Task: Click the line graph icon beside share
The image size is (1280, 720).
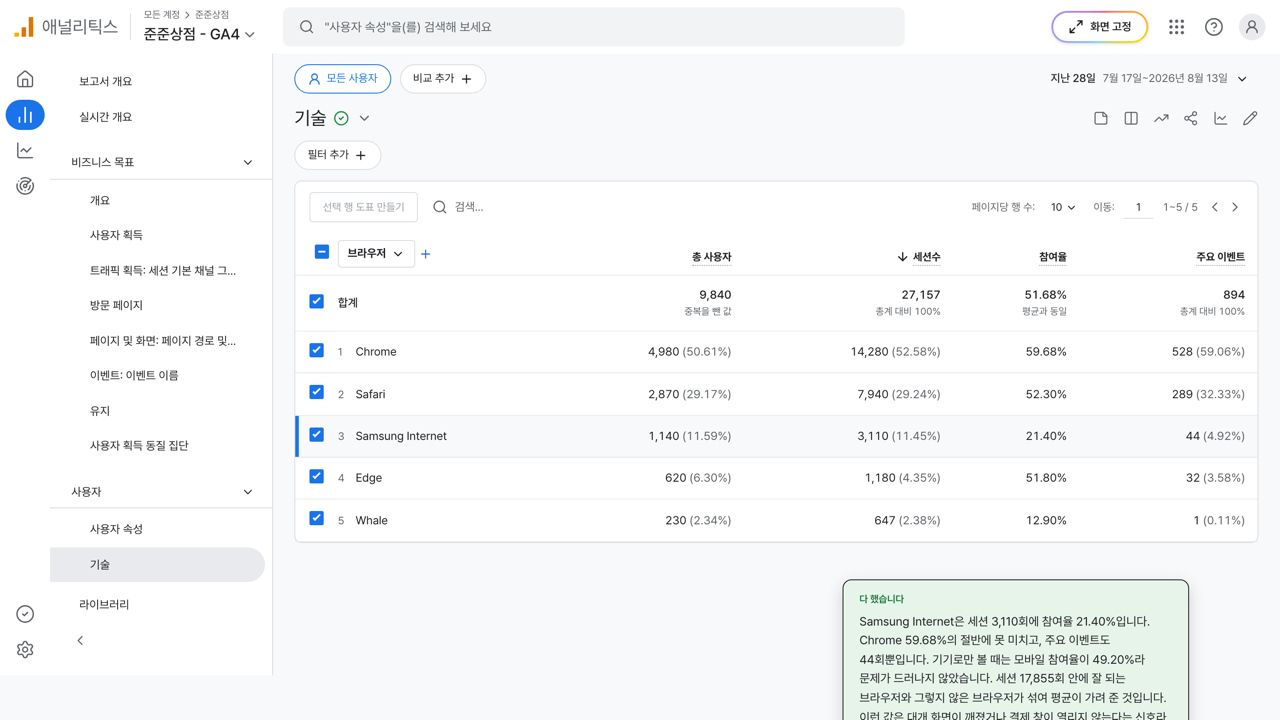Action: pos(1221,118)
